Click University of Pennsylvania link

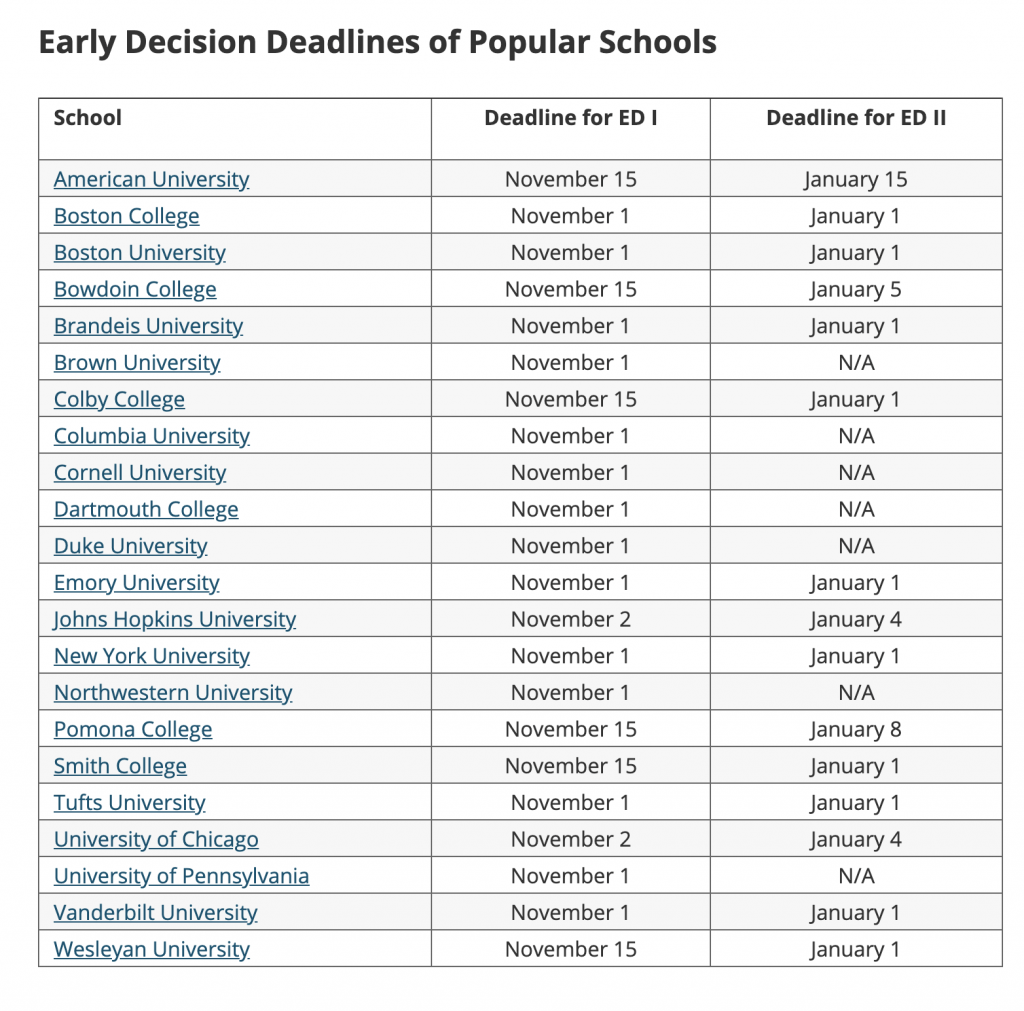tap(181, 877)
